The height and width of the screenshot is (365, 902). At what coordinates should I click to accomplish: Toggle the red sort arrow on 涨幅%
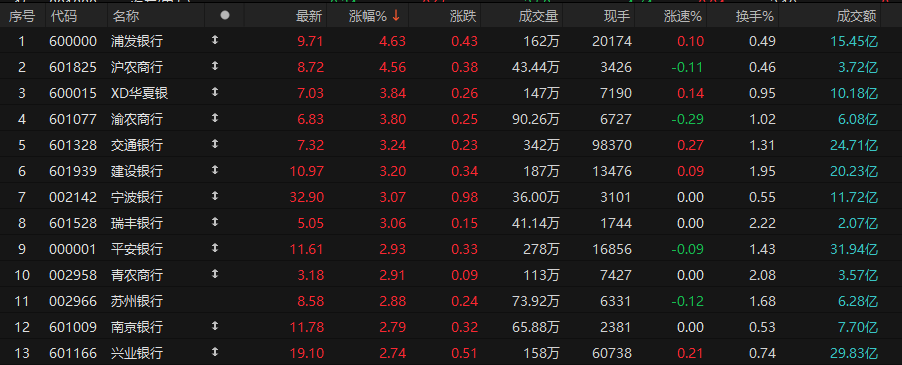point(396,16)
